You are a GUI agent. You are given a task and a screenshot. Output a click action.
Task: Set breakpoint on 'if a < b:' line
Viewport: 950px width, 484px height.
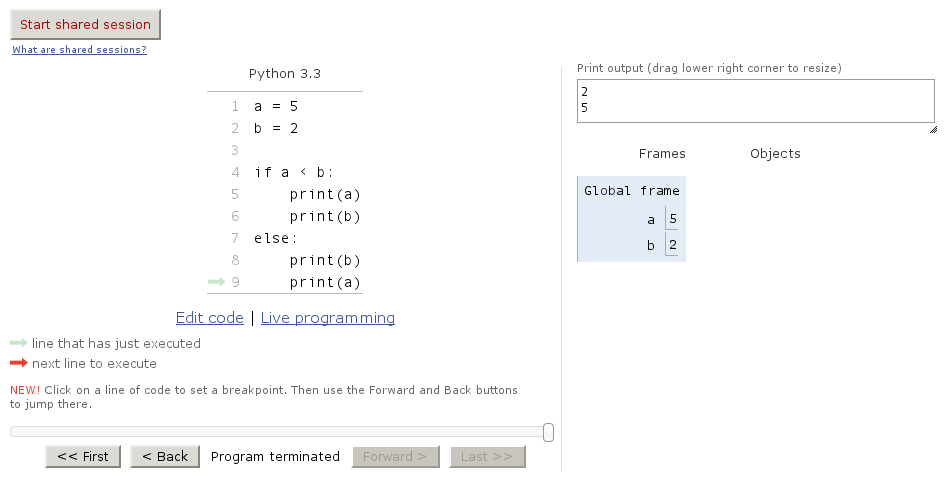click(293, 172)
